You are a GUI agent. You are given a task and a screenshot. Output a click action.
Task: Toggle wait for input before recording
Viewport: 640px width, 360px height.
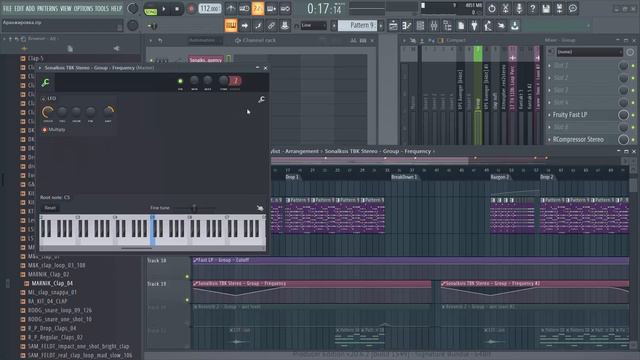tap(244, 8)
